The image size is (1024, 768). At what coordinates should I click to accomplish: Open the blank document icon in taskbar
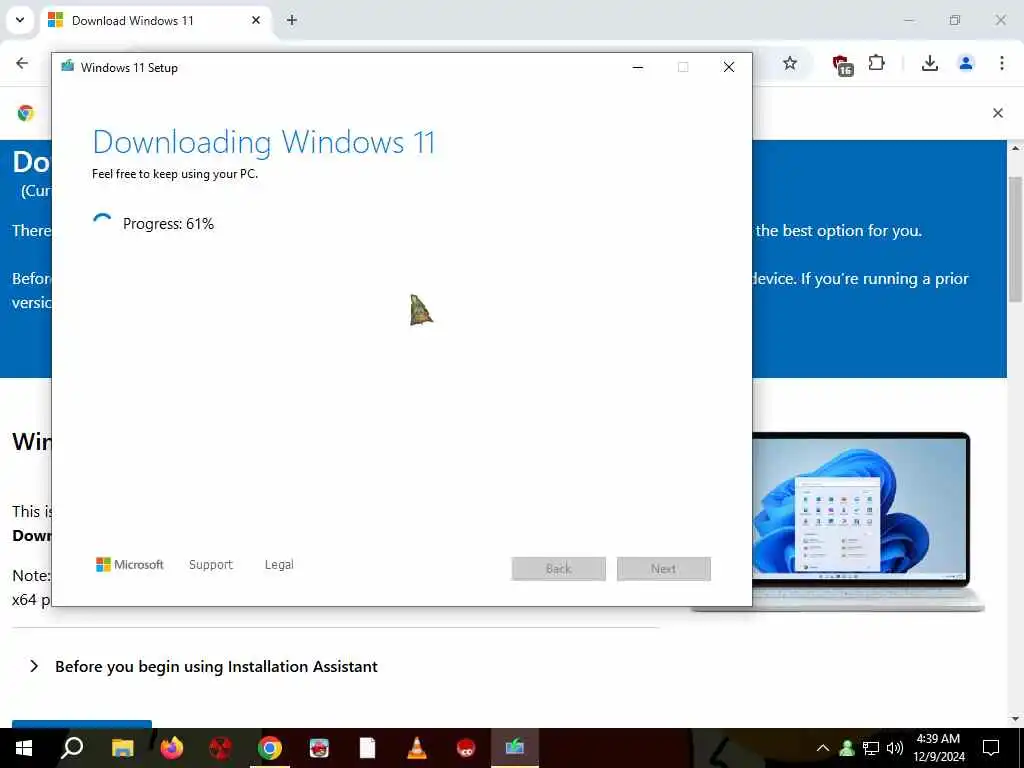[x=368, y=748]
